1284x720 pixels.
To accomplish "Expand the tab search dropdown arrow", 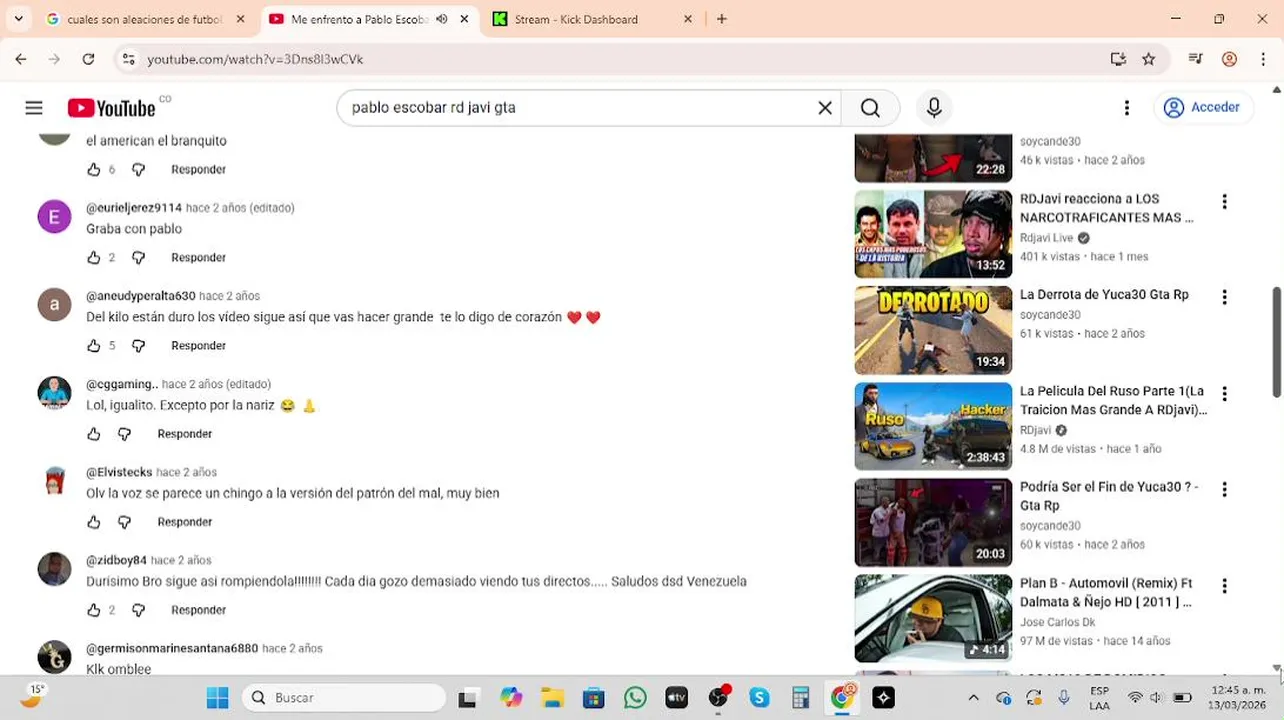I will click(18, 19).
